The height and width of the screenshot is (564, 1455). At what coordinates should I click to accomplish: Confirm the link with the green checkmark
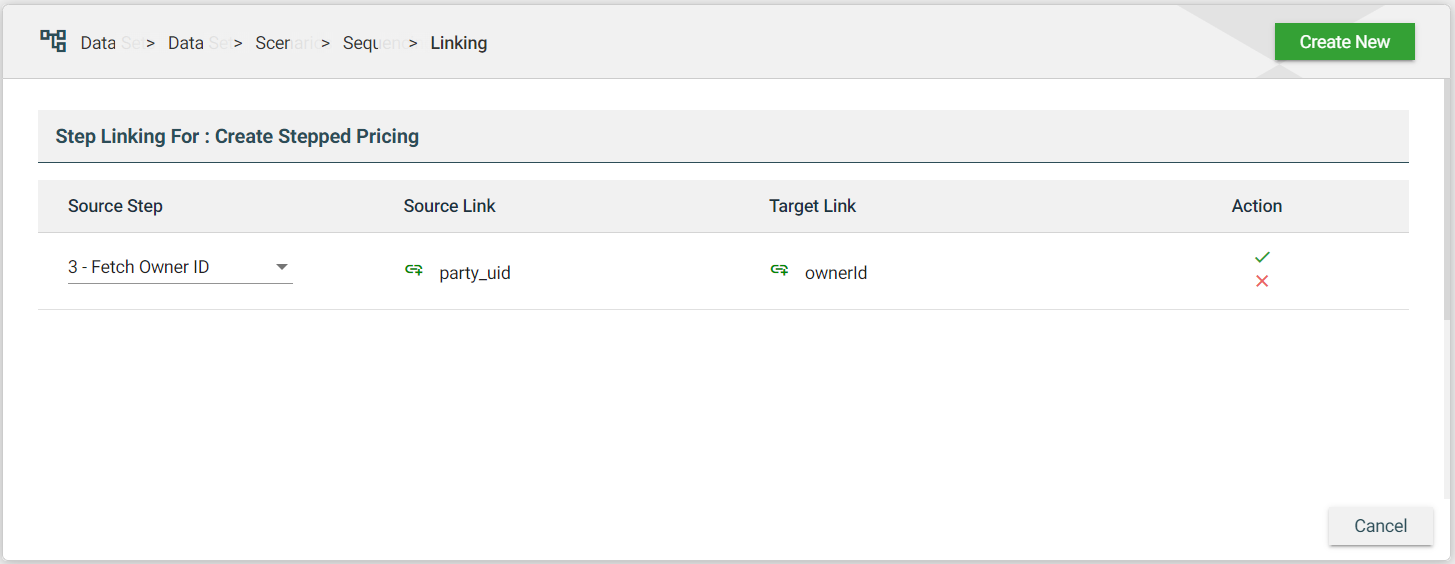[x=1262, y=257]
